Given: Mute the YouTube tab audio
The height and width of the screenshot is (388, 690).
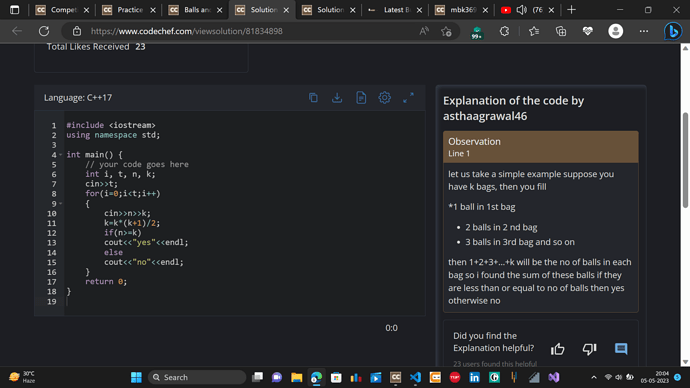Looking at the screenshot, I should [x=521, y=10].
